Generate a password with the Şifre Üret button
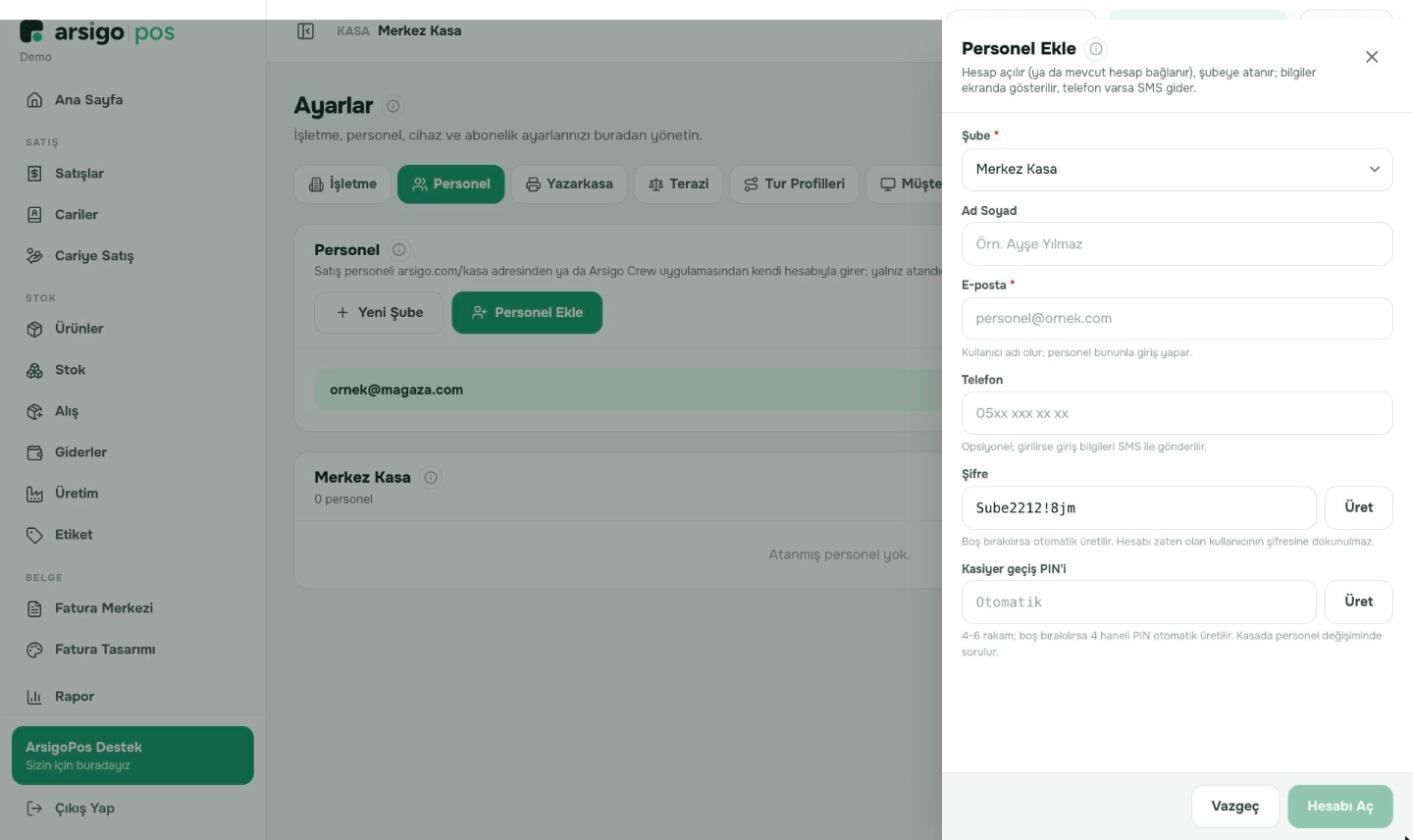 coord(1359,508)
